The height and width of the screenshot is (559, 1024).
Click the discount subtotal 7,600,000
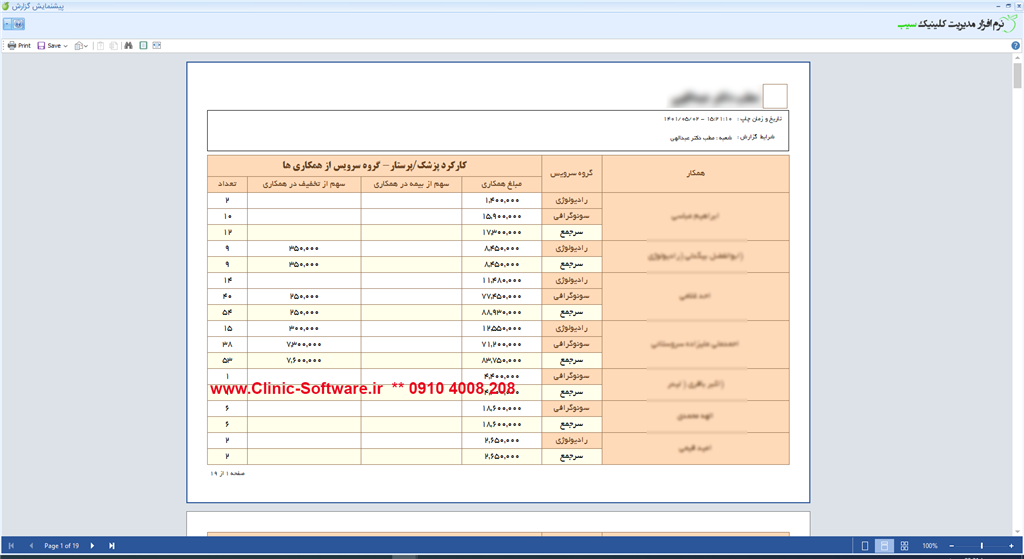click(x=304, y=360)
